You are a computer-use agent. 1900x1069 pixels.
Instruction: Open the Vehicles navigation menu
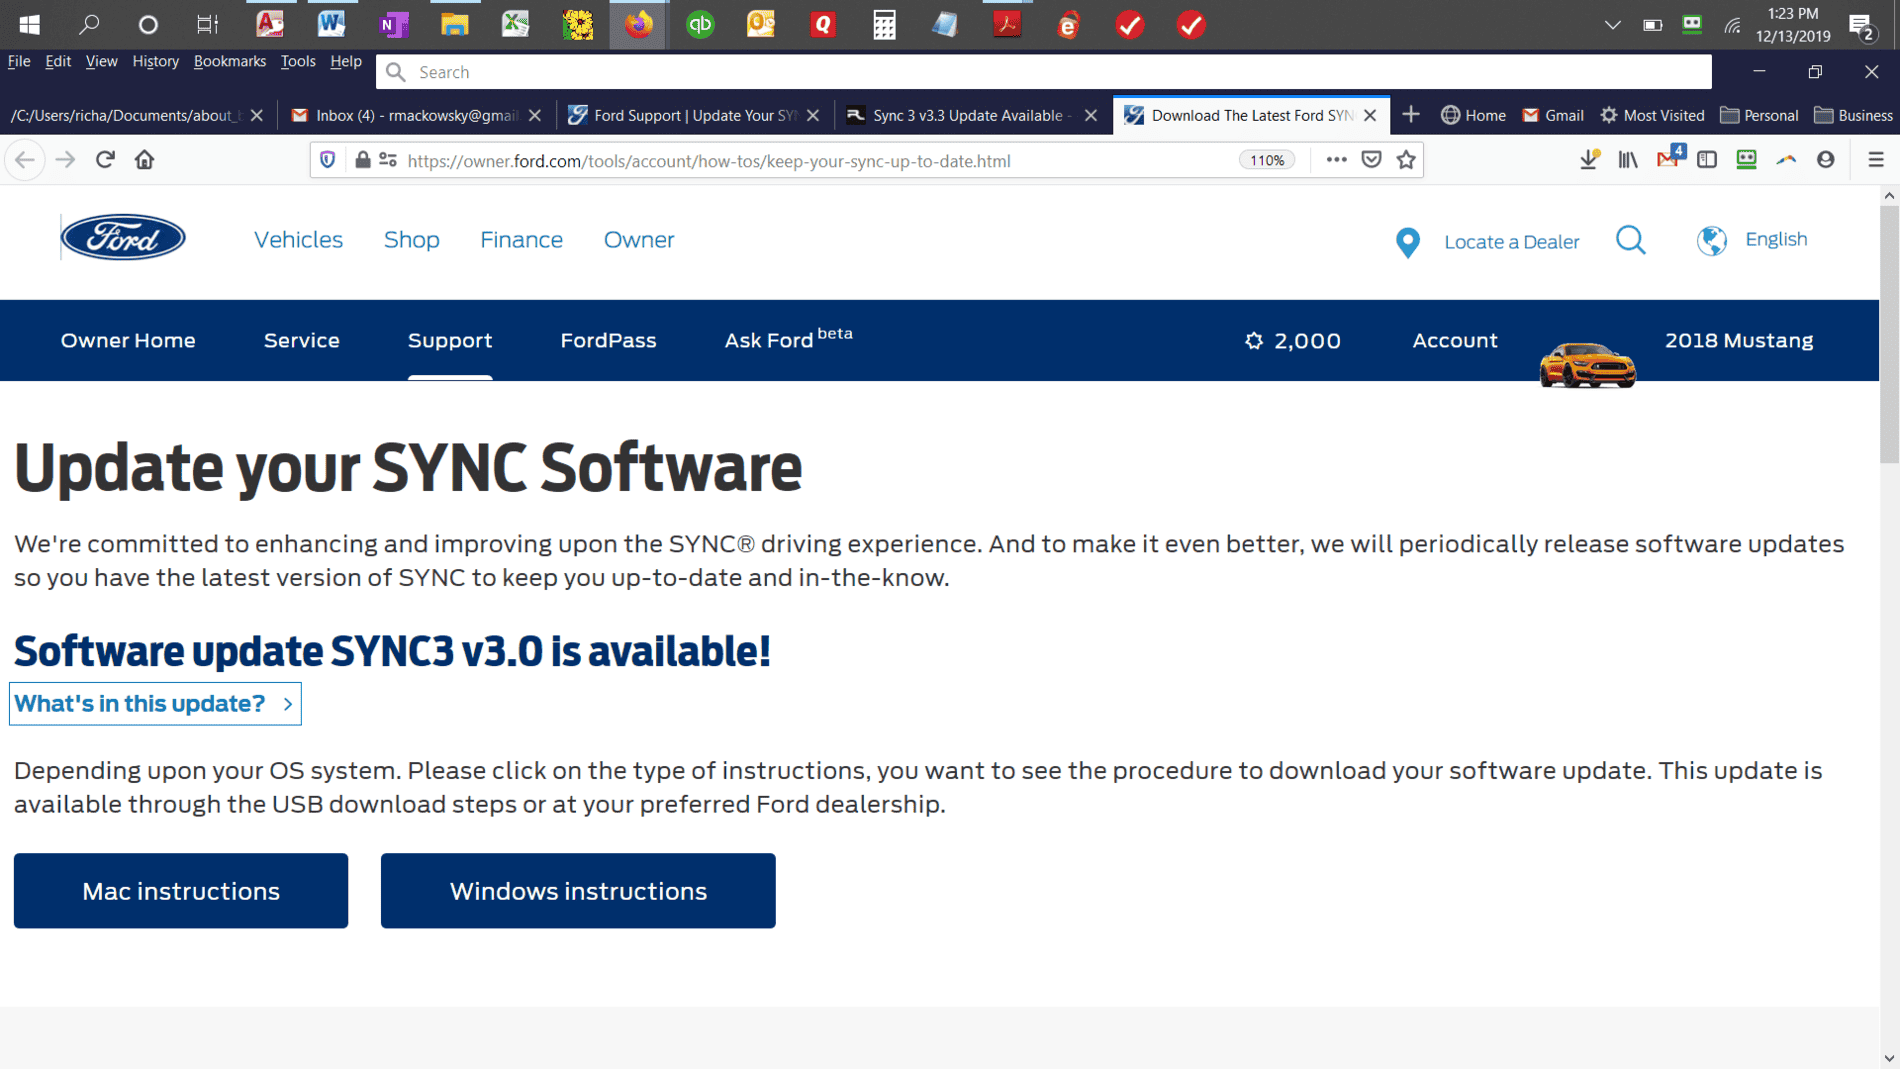point(298,240)
